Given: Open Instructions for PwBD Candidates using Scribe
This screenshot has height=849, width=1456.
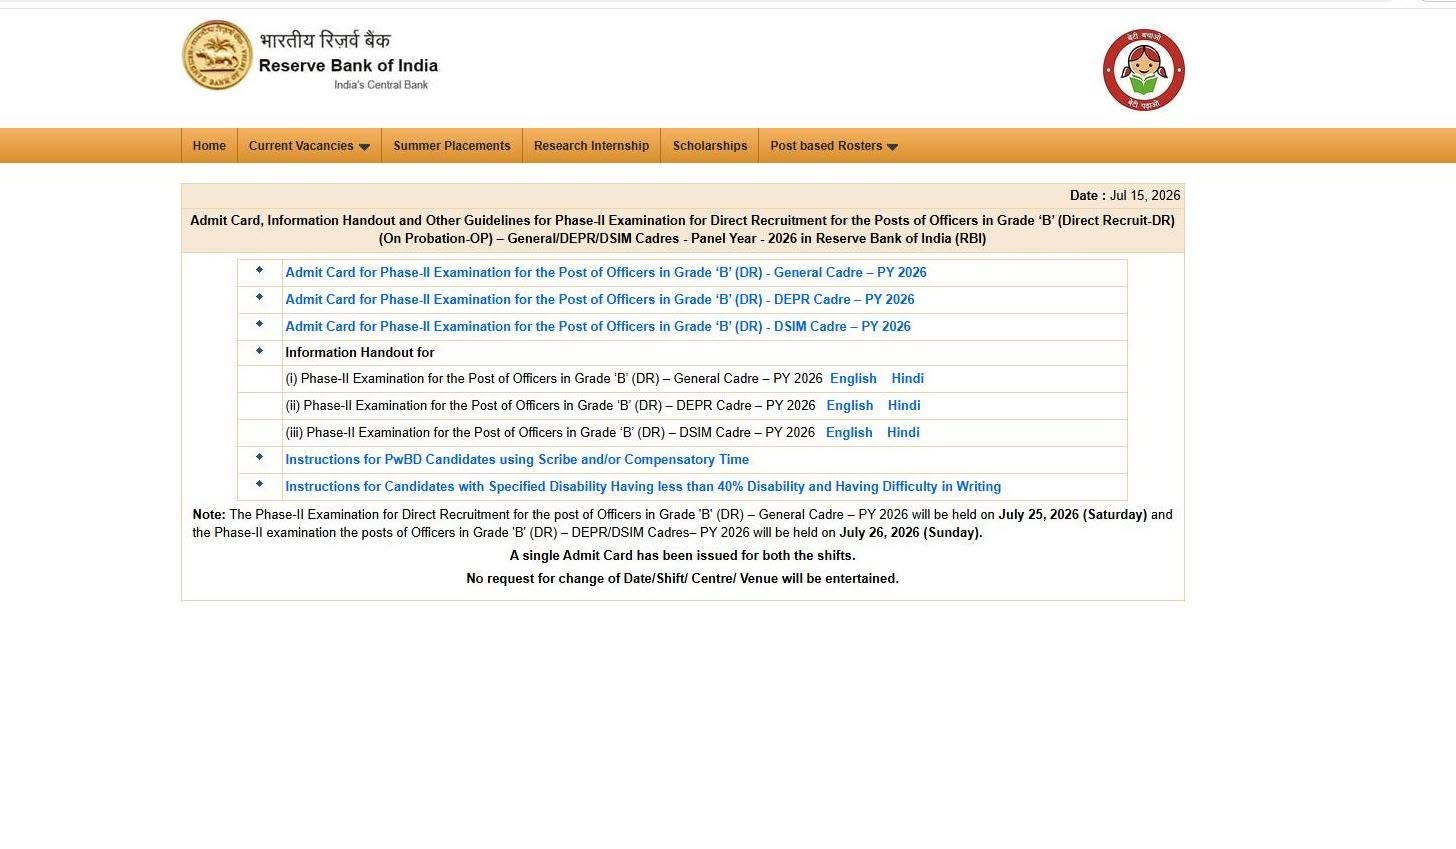Looking at the screenshot, I should [x=517, y=460].
